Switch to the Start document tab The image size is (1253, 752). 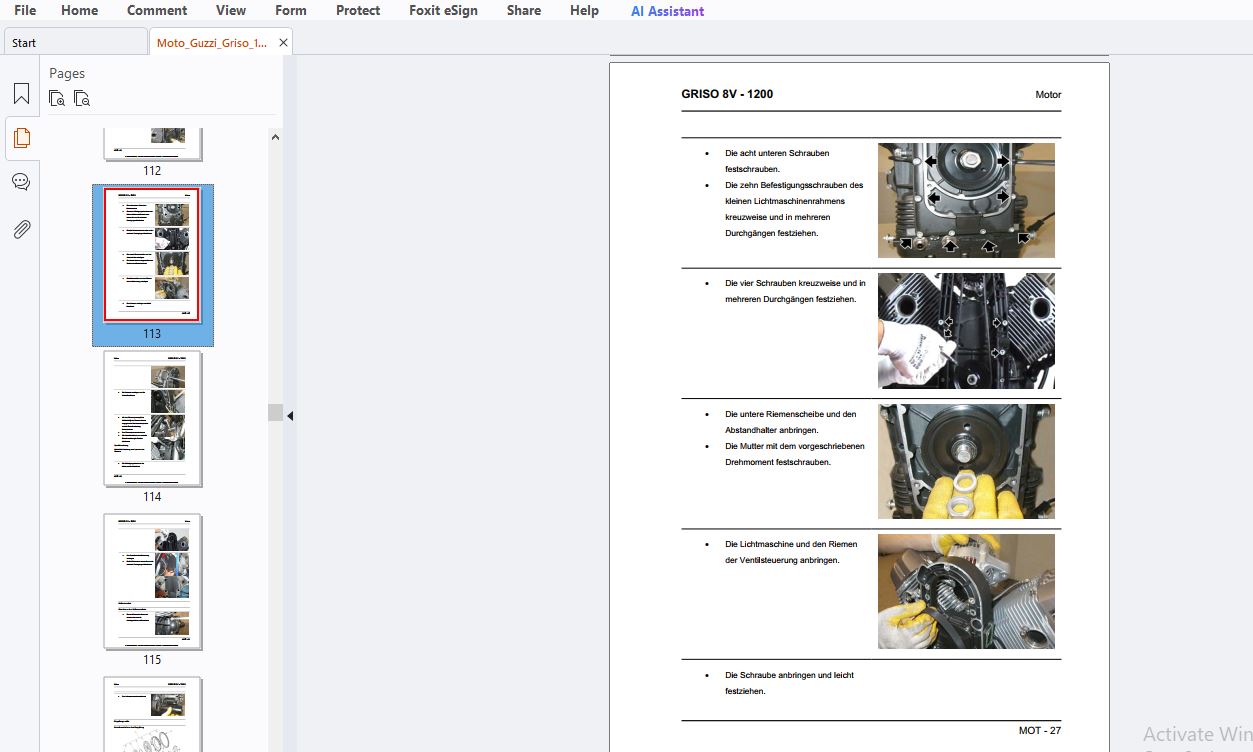tap(76, 43)
